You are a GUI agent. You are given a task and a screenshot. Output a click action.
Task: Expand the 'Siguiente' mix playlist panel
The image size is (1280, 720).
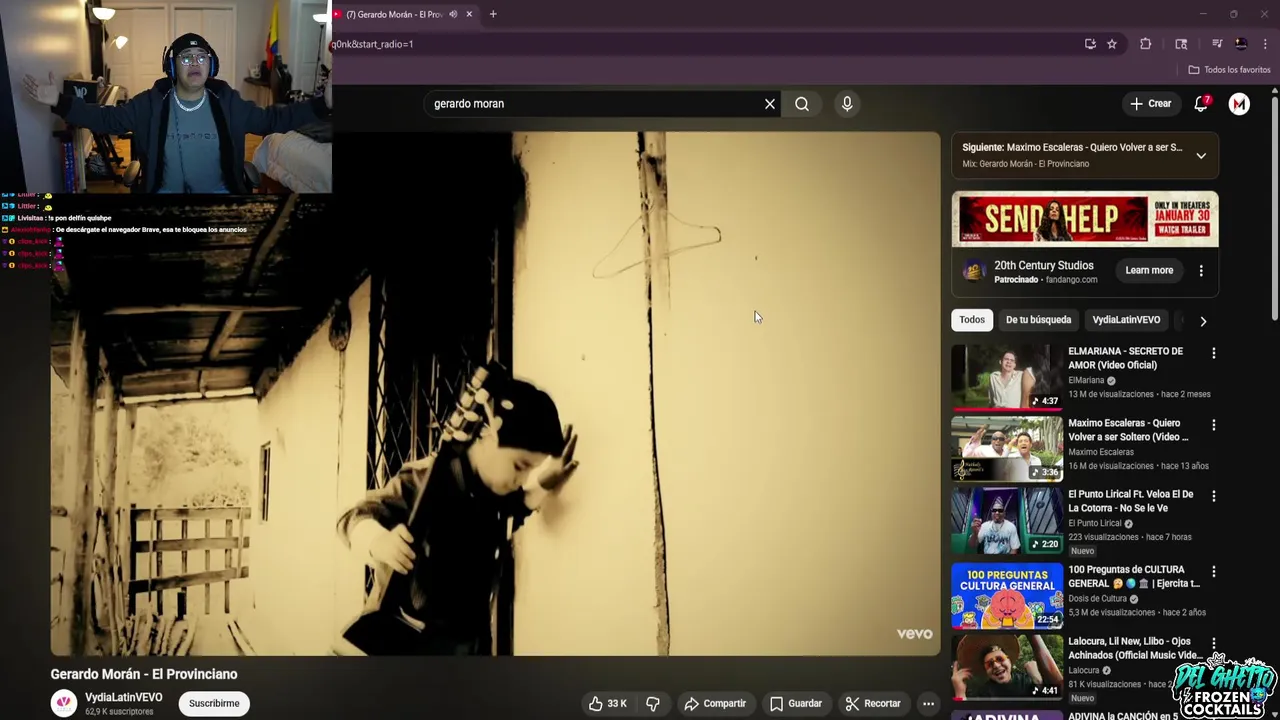(1201, 156)
